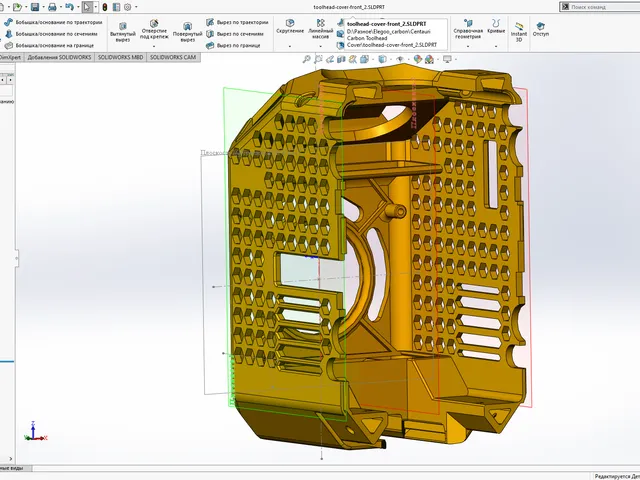Expand the Options gear dropdown arrow
This screenshot has width=640, height=480.
pyautogui.click(x=136, y=7)
